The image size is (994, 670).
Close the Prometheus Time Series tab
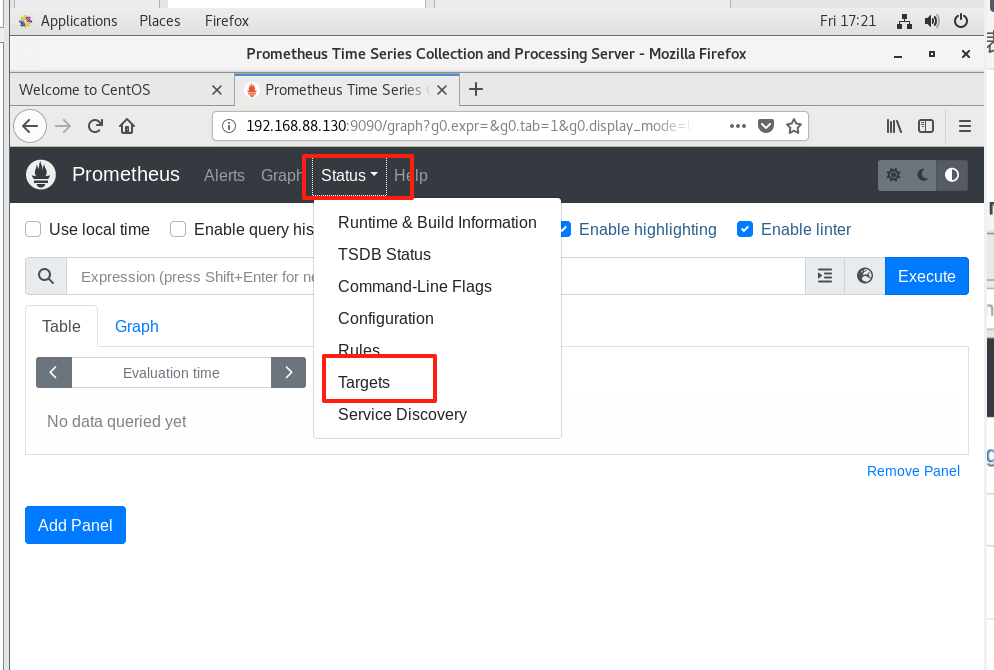442,90
